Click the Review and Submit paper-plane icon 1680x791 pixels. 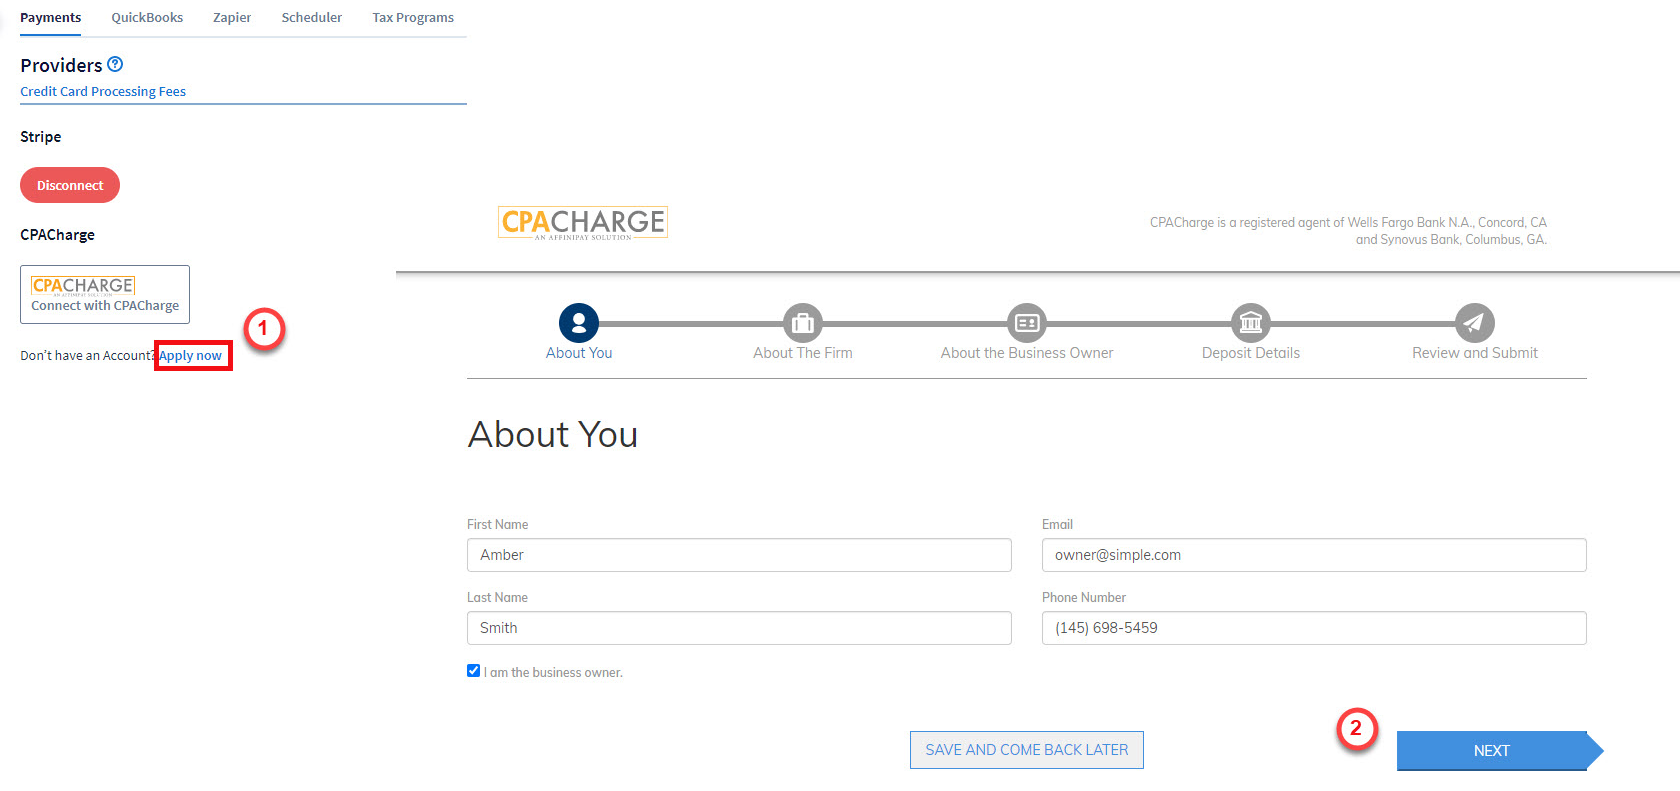[1474, 323]
